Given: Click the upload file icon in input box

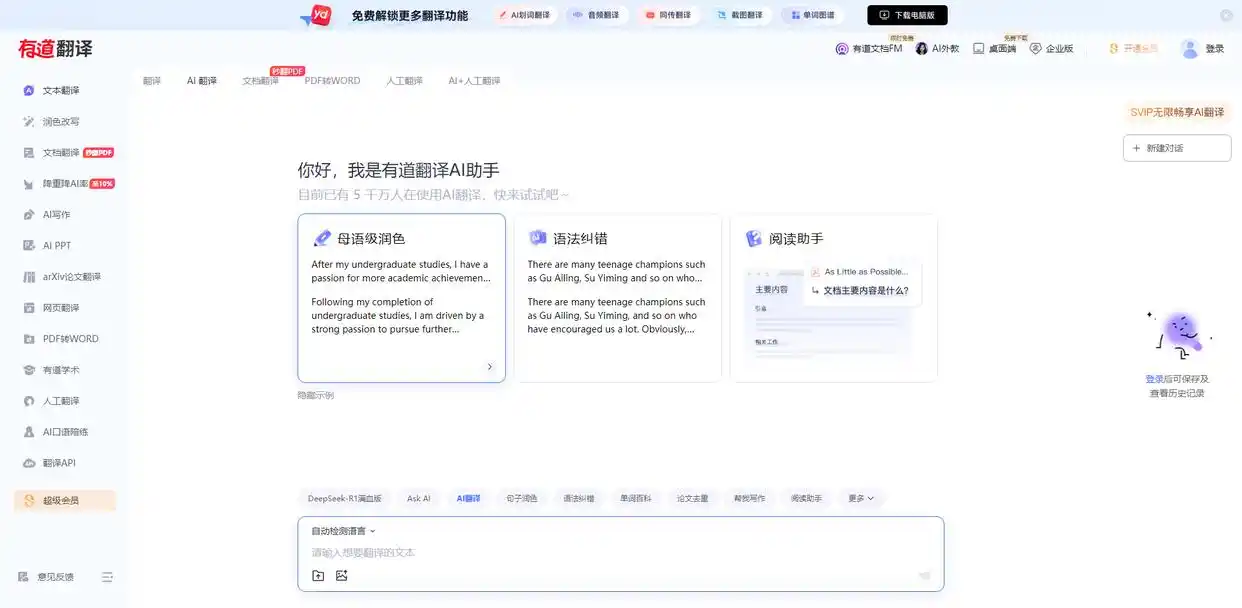Looking at the screenshot, I should tap(318, 575).
